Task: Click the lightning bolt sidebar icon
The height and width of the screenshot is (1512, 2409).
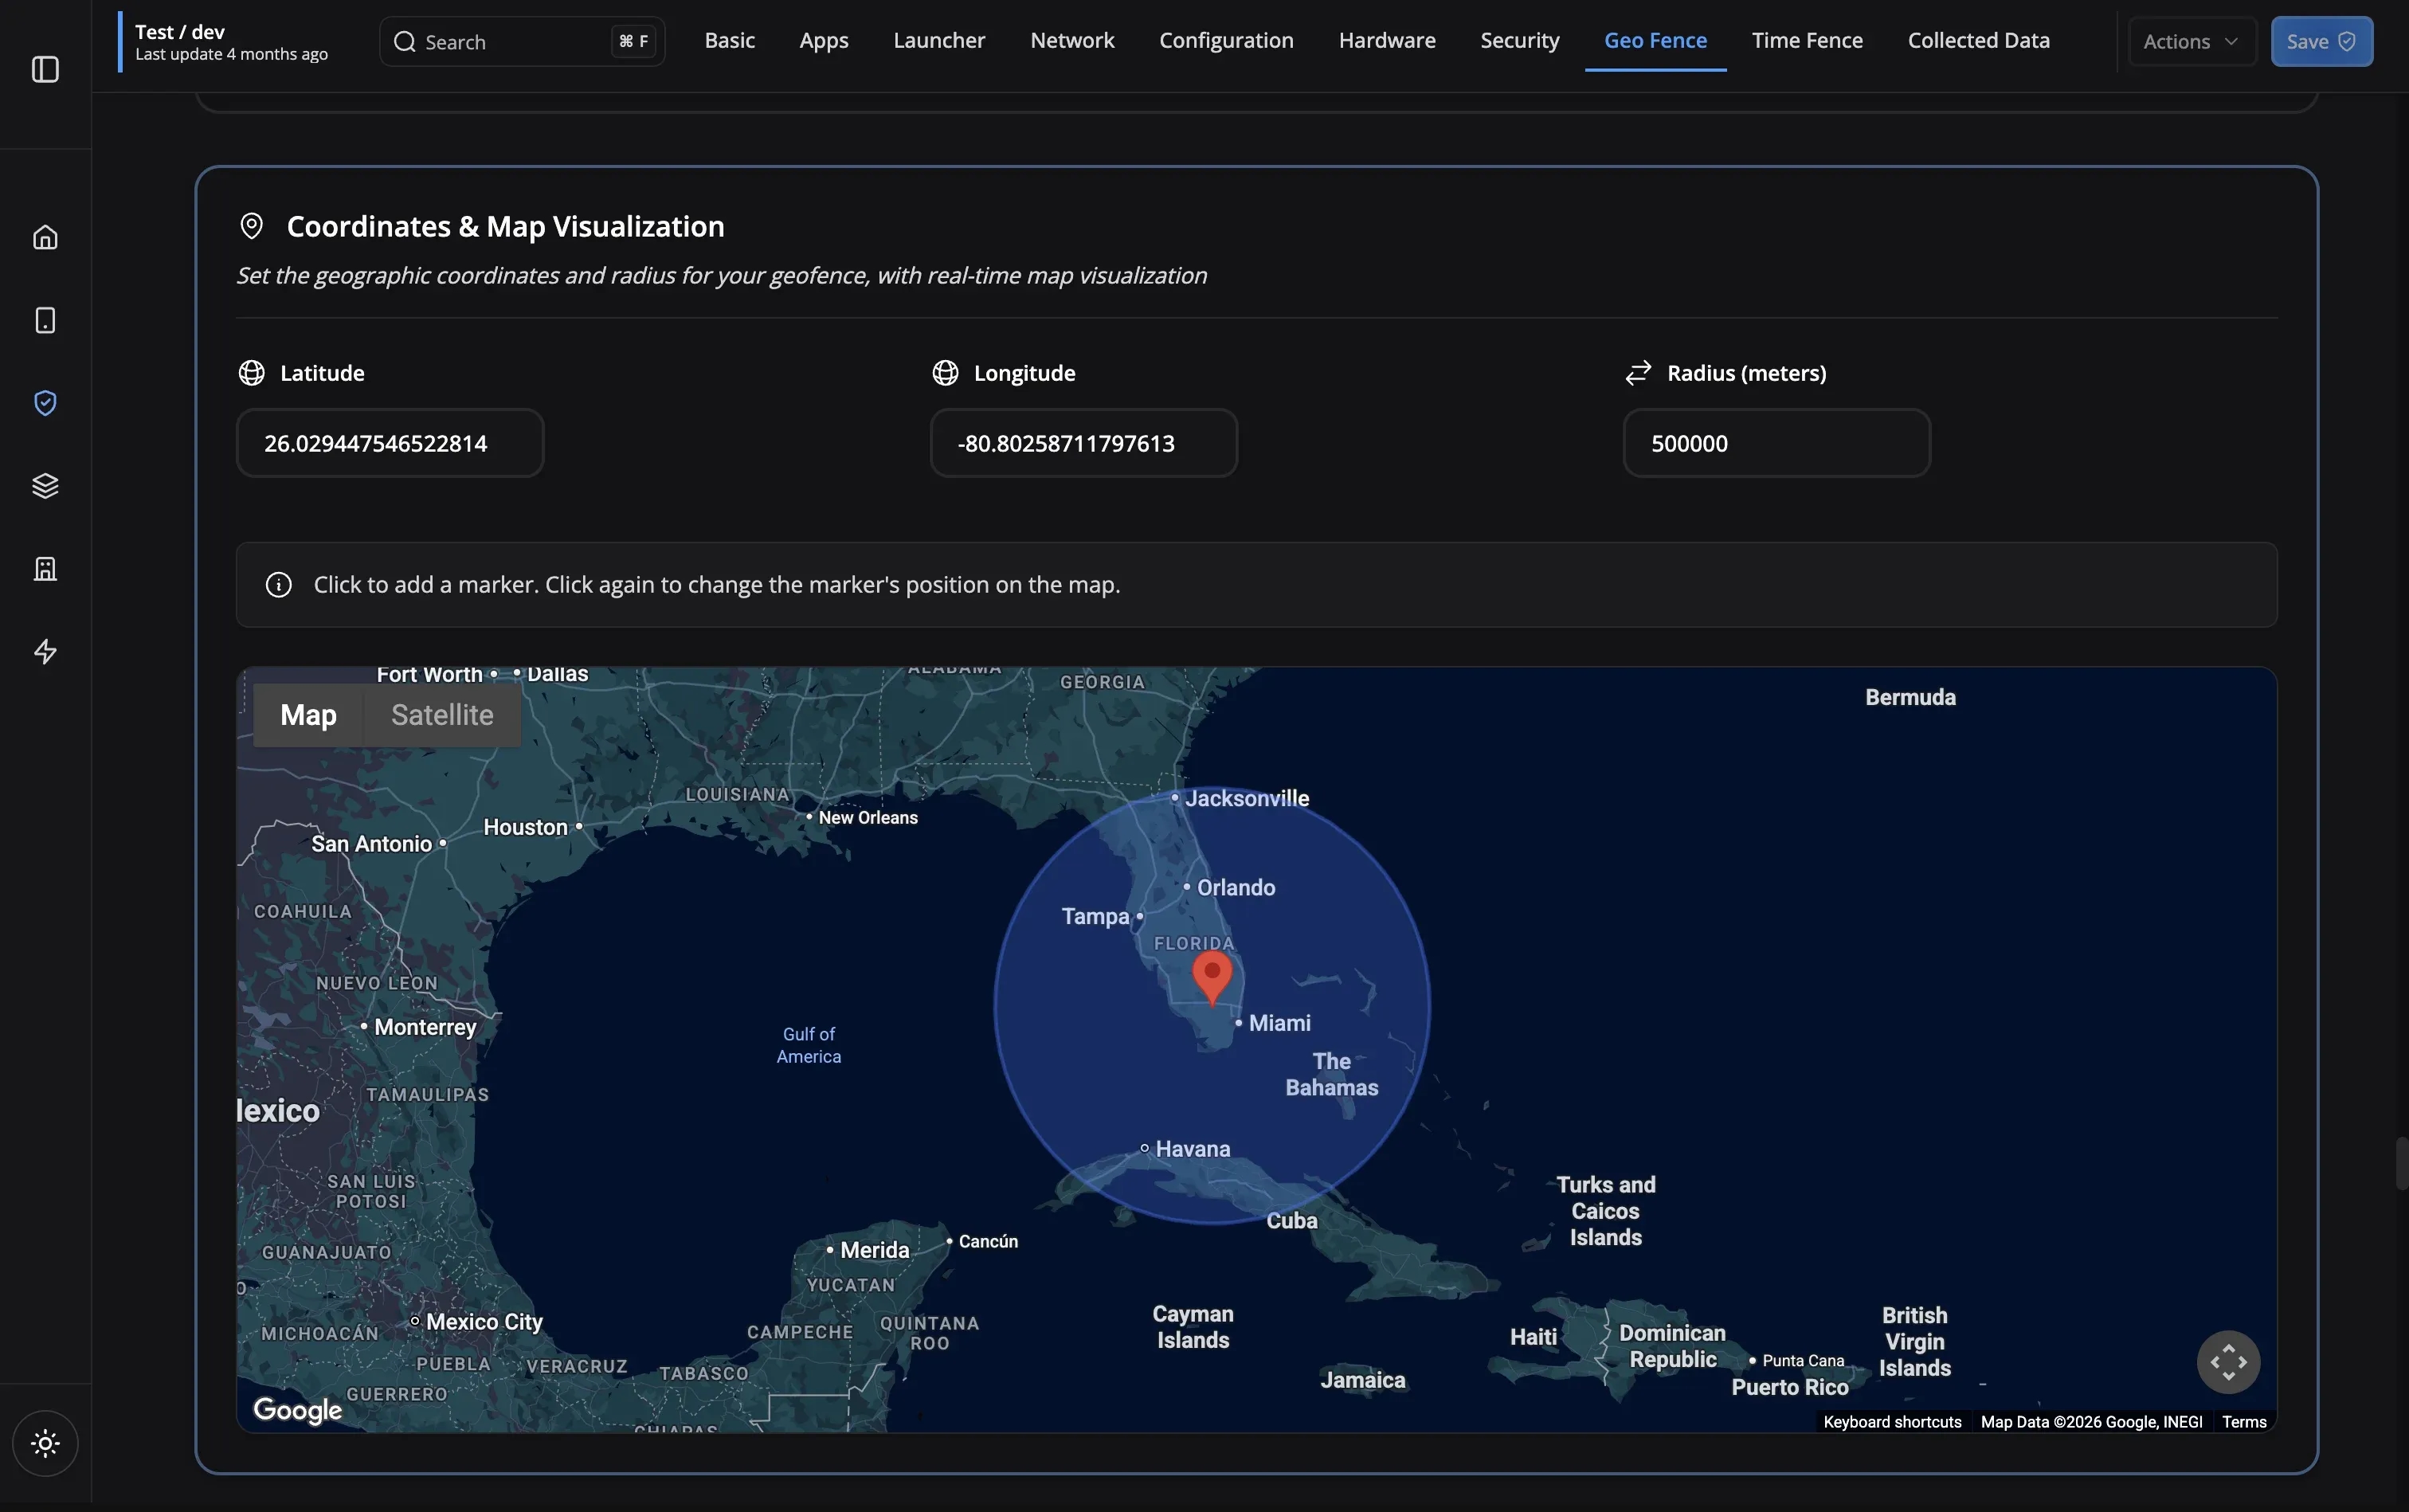Action: click(45, 651)
